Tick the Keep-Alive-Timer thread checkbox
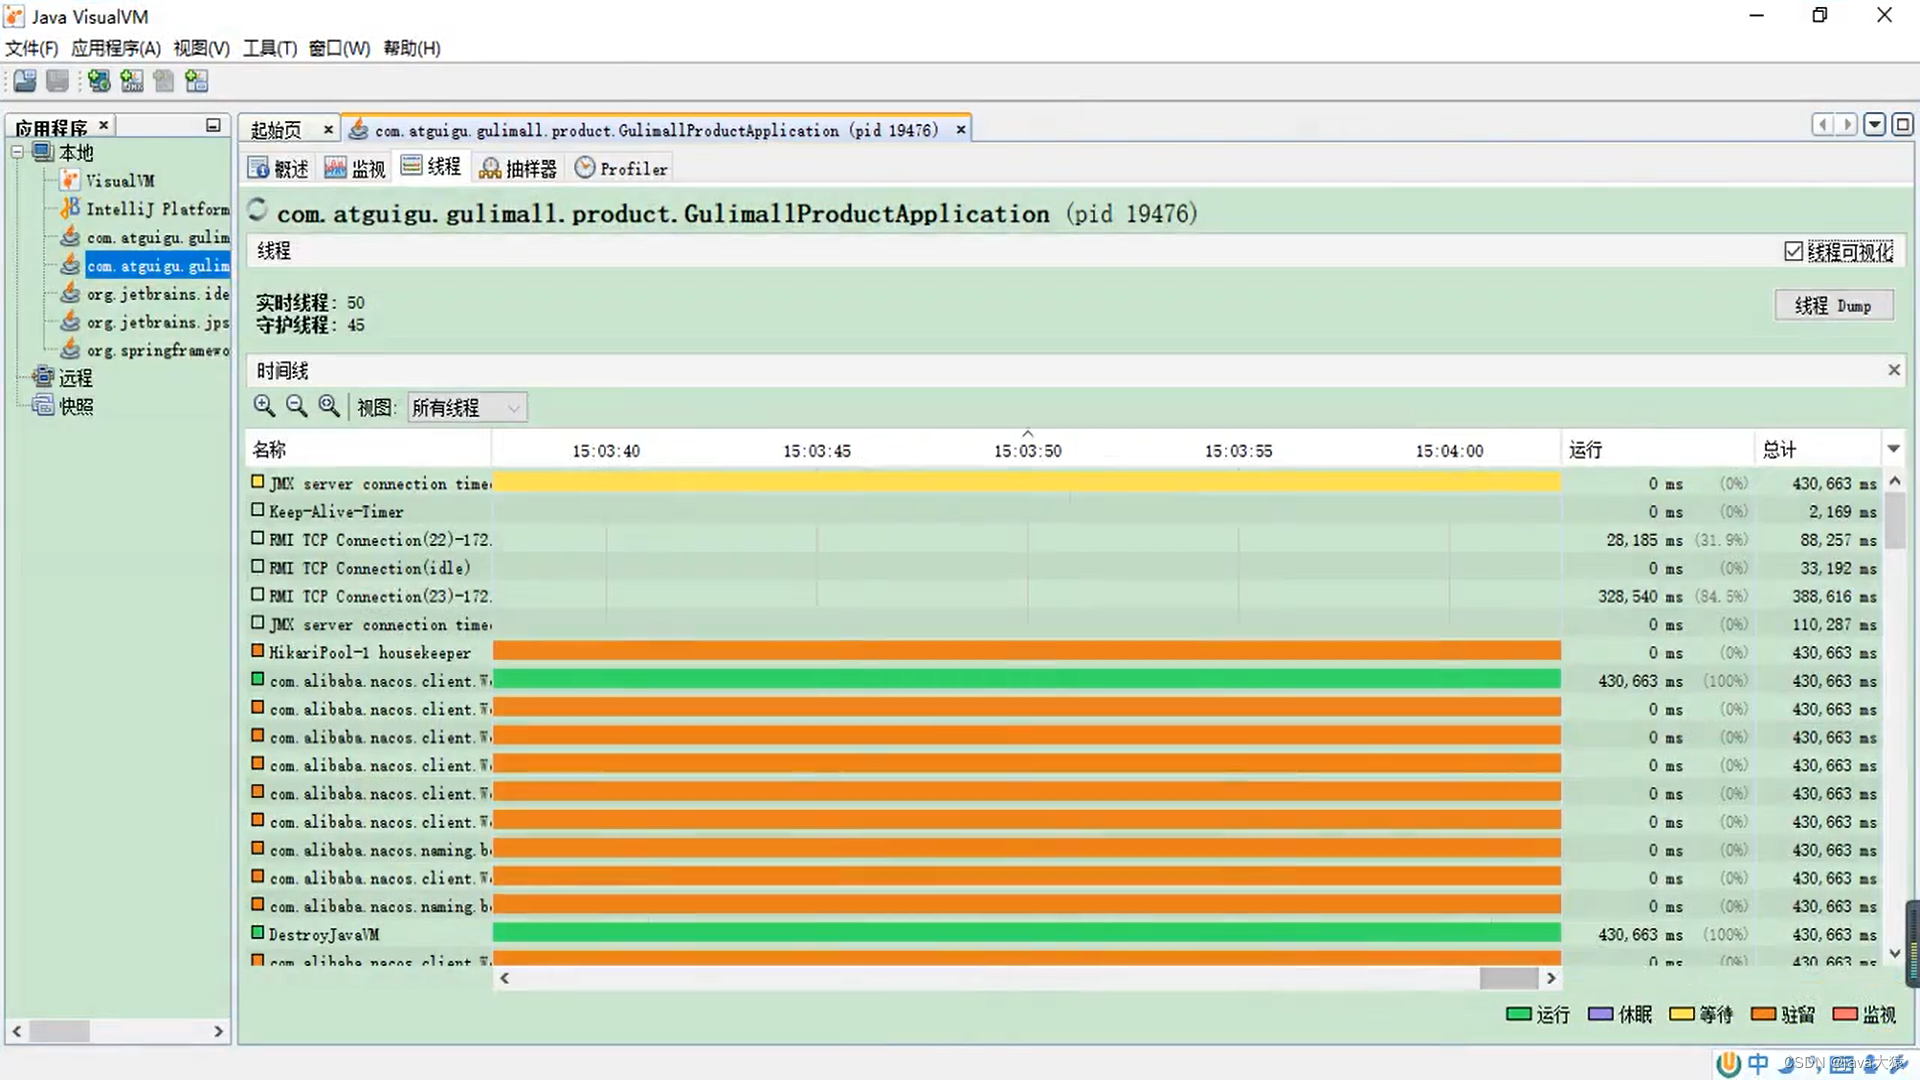 coord(258,510)
